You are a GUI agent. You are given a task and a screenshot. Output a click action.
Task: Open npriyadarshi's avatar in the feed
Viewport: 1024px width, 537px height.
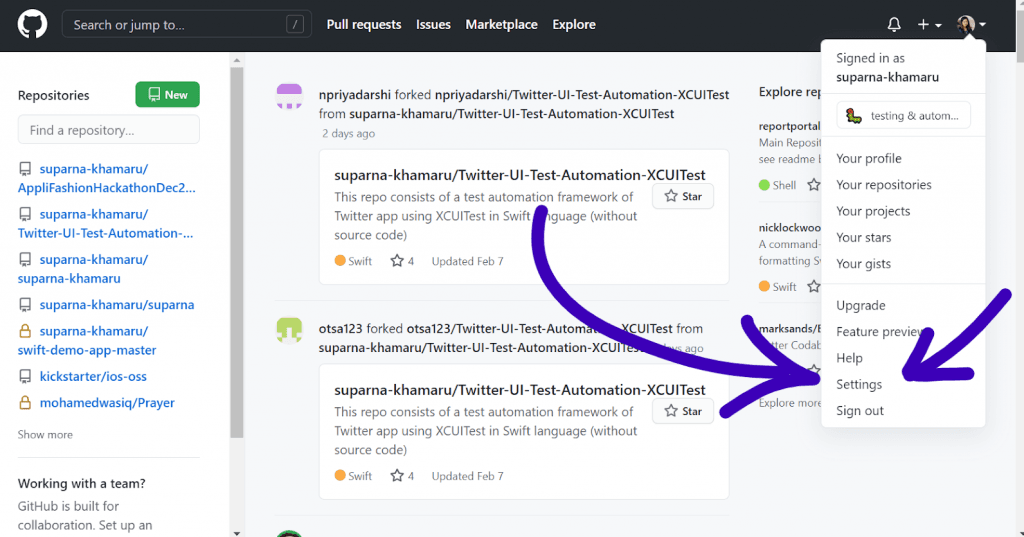tap(289, 95)
